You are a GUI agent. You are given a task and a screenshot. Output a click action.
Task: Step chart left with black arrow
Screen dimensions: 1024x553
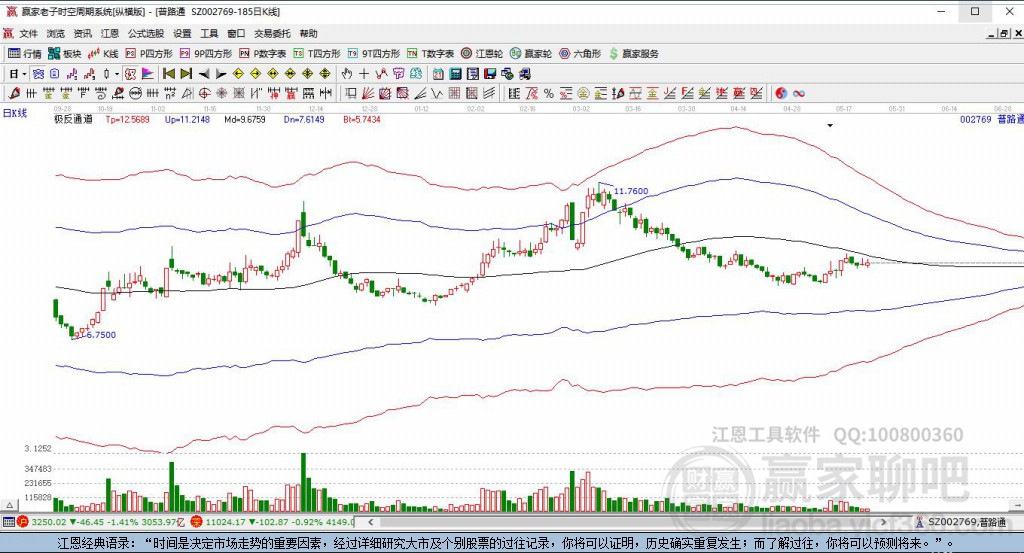(x=204, y=74)
